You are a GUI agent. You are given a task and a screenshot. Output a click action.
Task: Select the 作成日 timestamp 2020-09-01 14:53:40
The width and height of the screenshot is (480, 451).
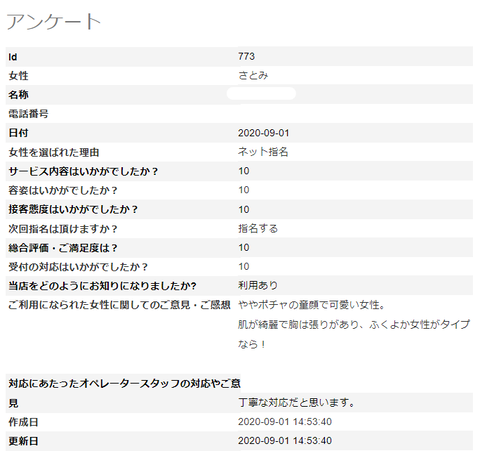(285, 422)
